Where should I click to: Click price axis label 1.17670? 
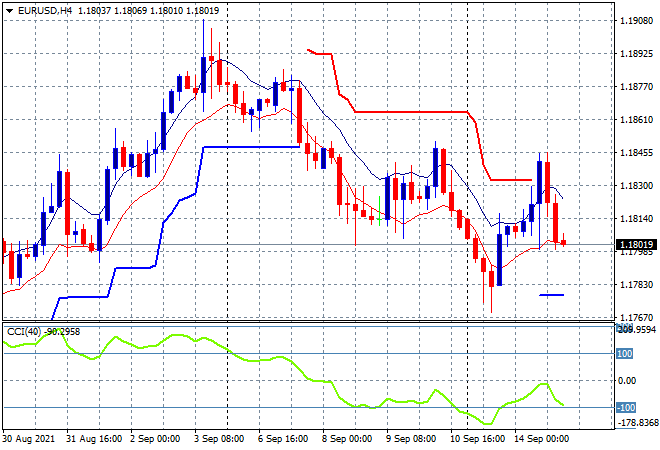tap(636, 317)
